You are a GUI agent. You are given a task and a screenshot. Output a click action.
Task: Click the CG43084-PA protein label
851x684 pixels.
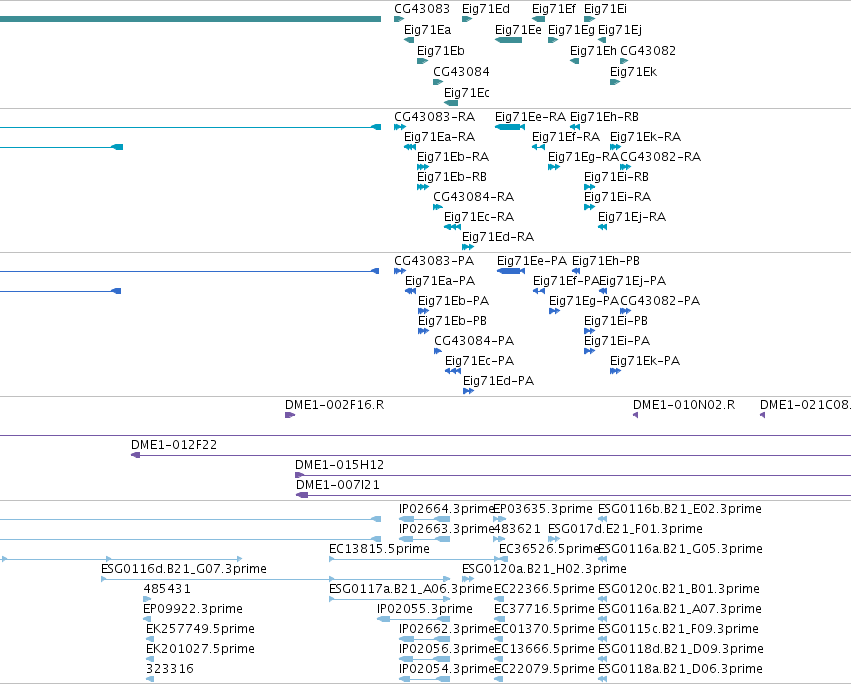pyautogui.click(x=474, y=341)
